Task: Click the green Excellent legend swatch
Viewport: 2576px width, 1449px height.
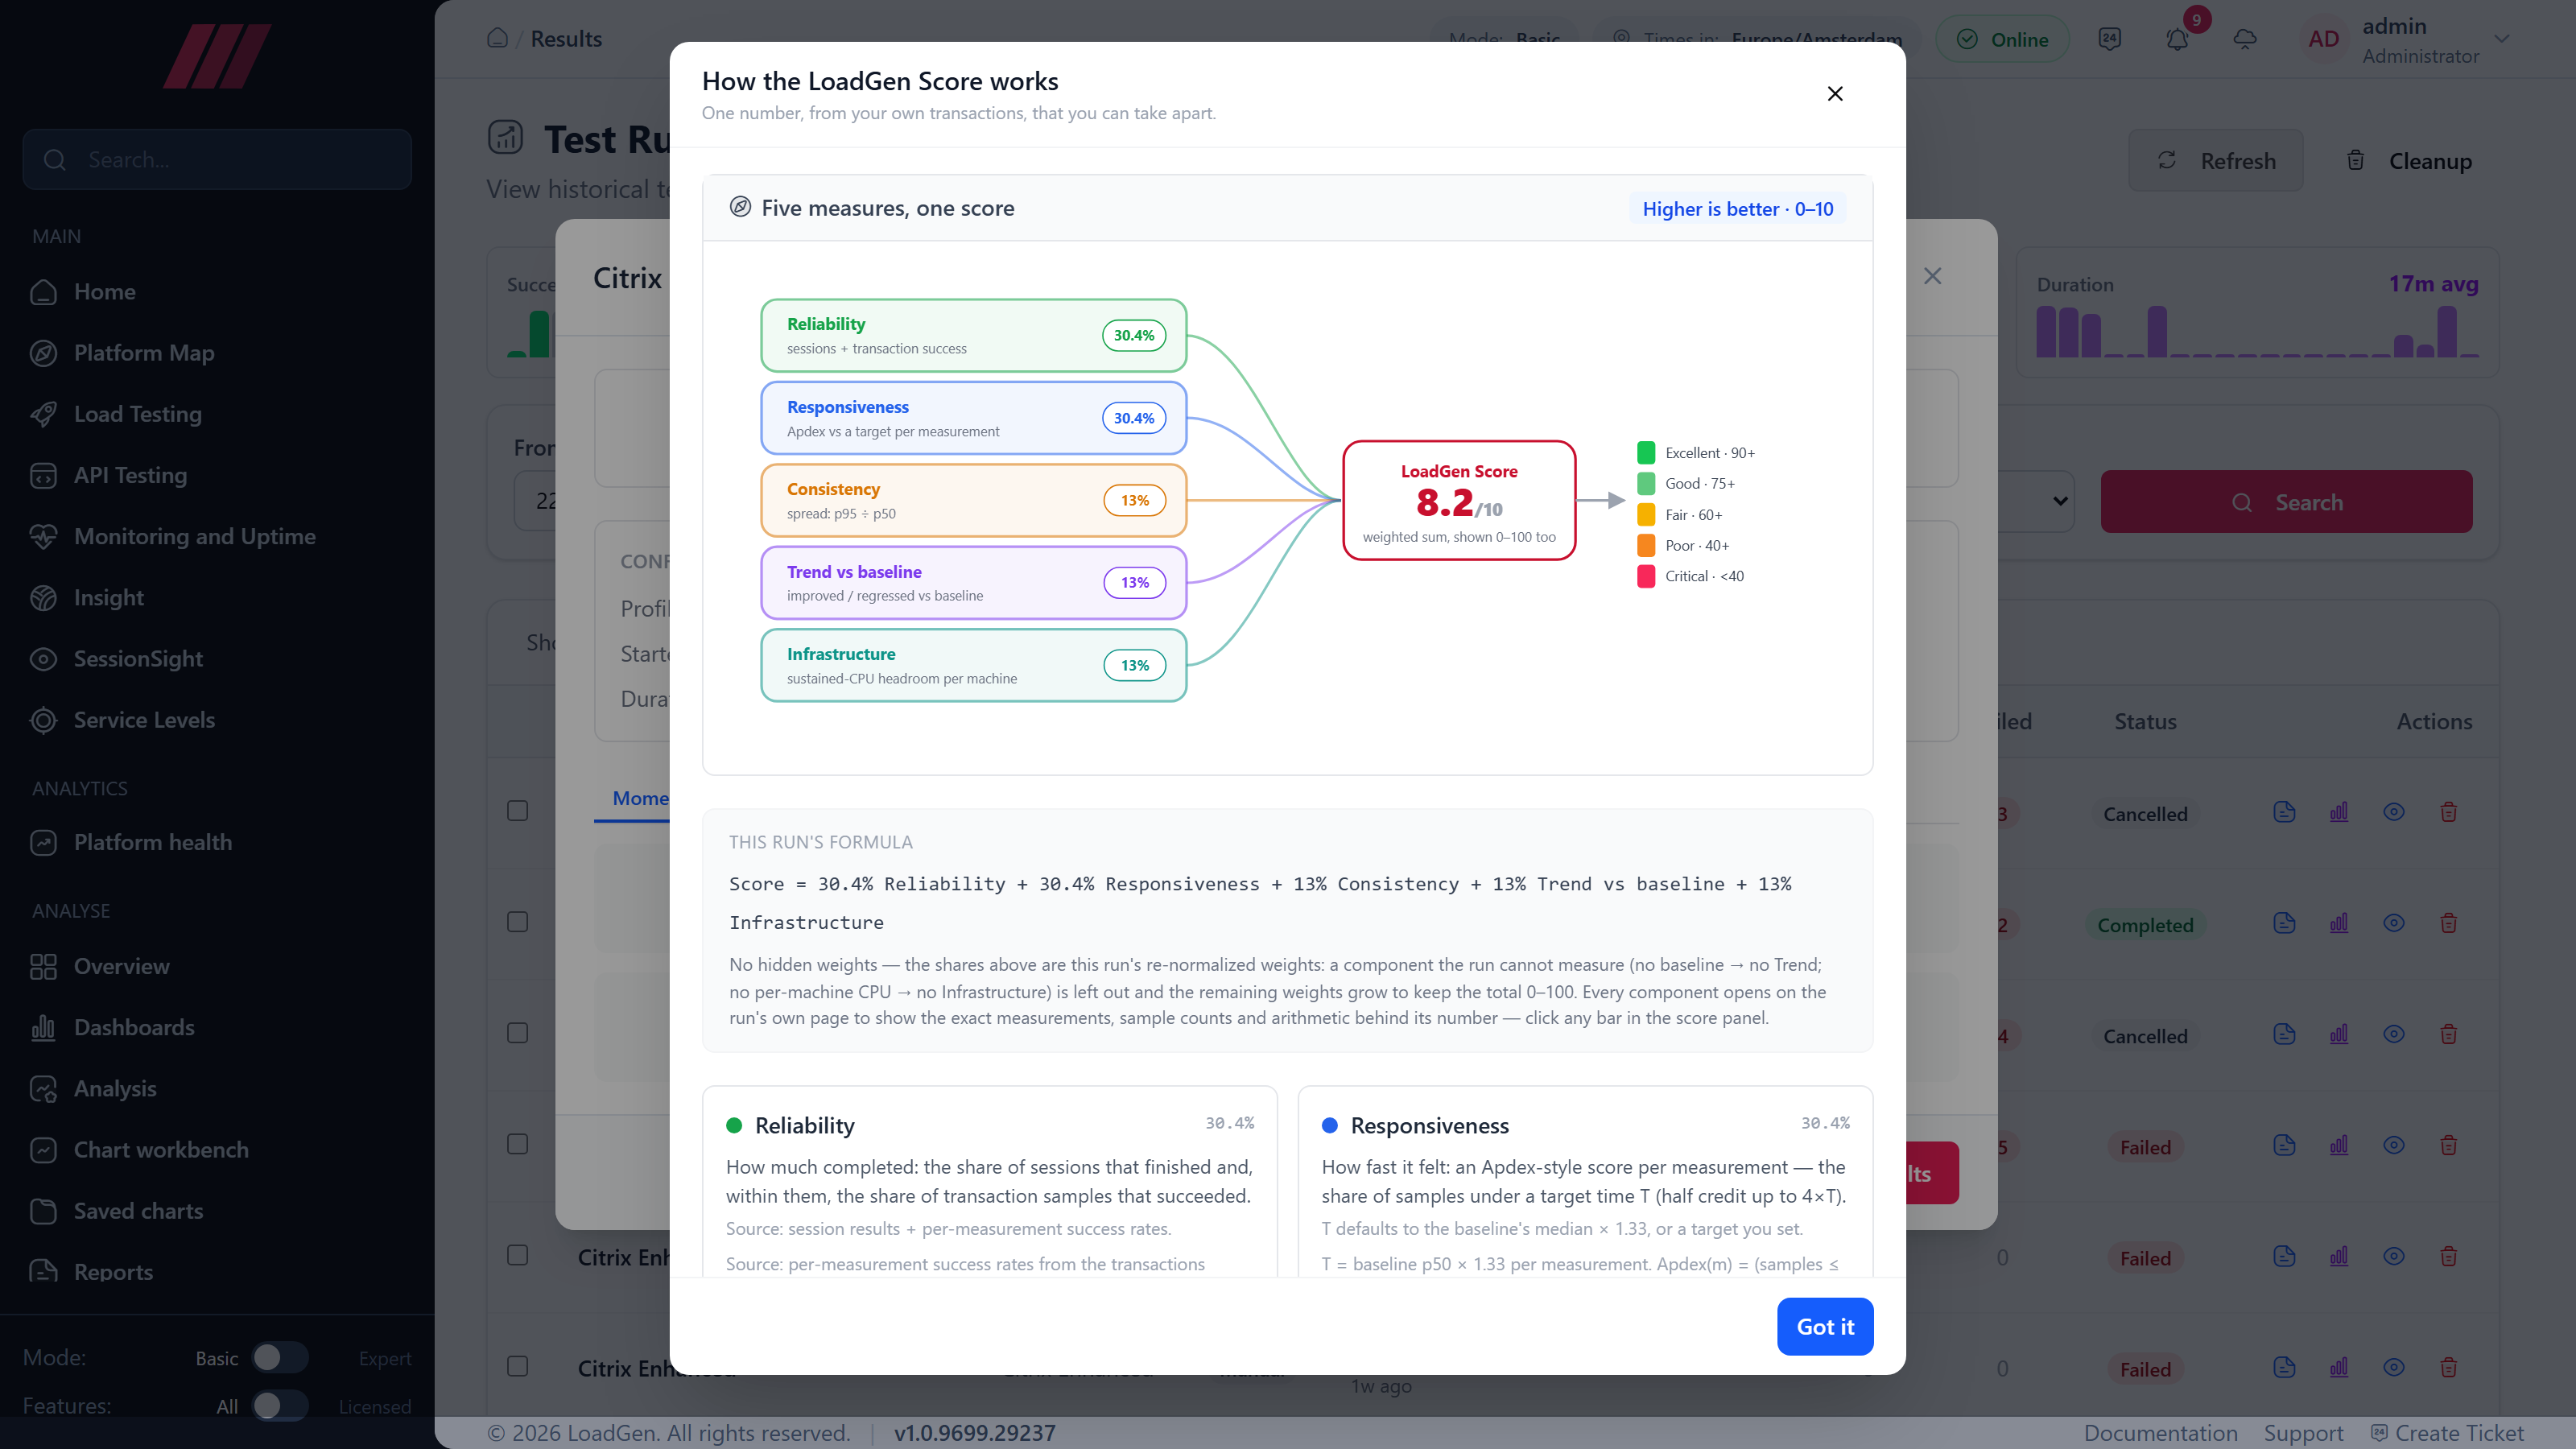Action: click(1646, 453)
